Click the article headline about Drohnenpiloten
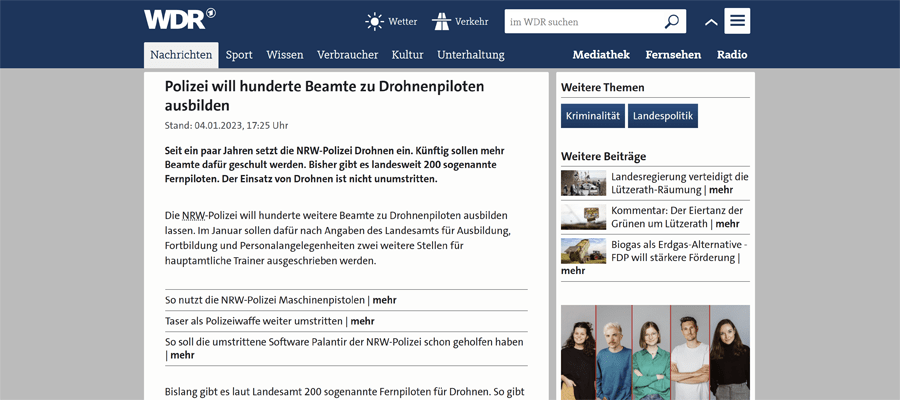 pyautogui.click(x=325, y=96)
